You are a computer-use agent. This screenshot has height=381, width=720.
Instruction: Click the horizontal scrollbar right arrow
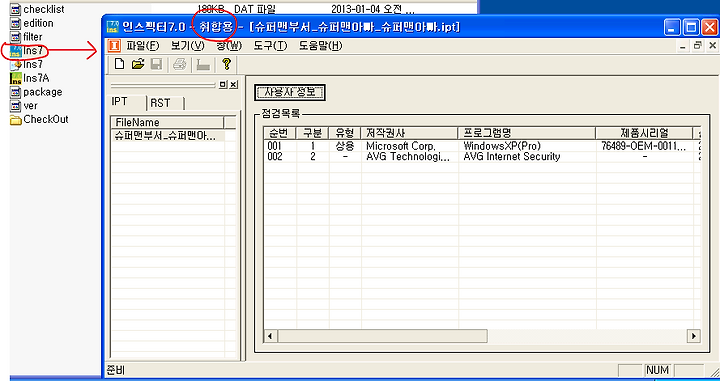(694, 336)
